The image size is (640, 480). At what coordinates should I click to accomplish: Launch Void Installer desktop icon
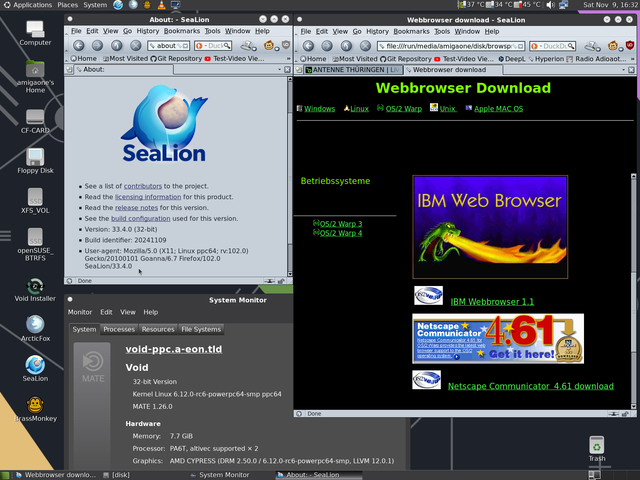point(35,290)
